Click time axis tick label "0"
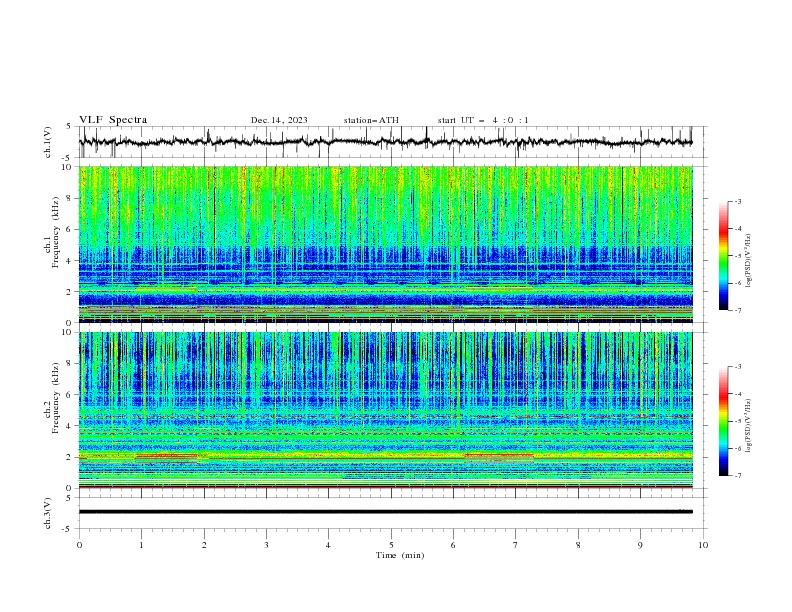This screenshot has height=612, width=792. [x=79, y=545]
